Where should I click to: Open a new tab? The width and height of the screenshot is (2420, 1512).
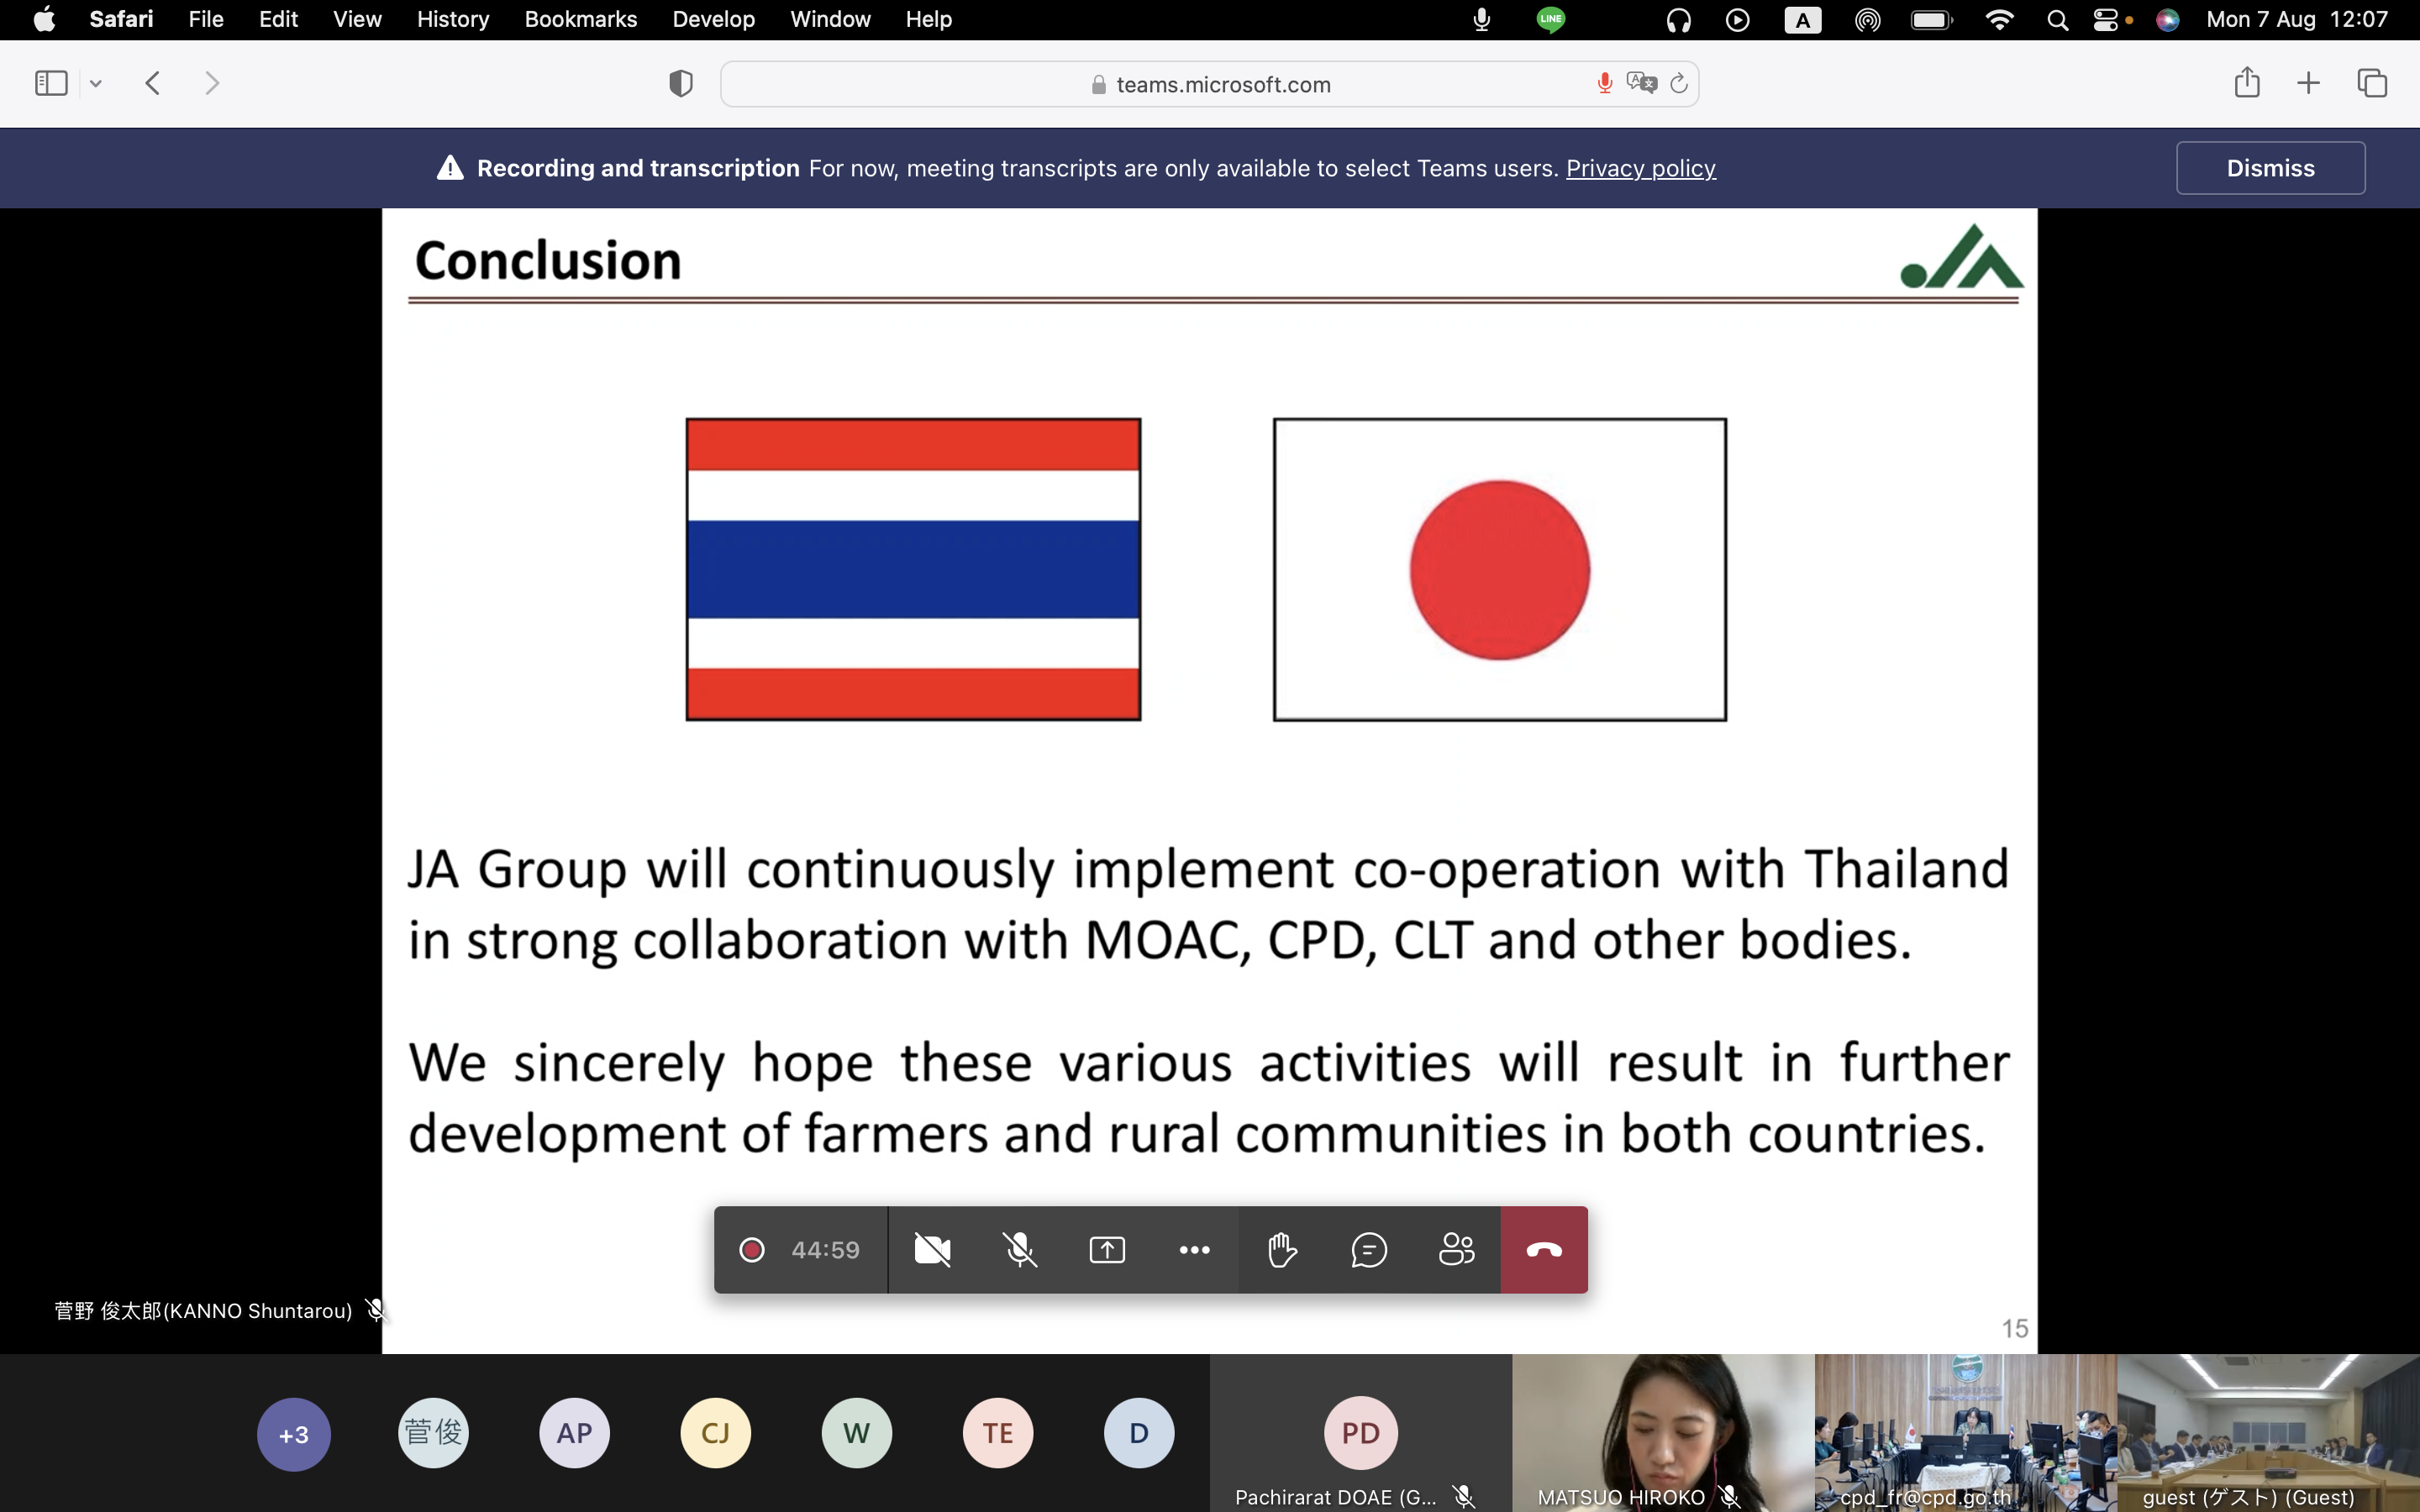(2308, 83)
